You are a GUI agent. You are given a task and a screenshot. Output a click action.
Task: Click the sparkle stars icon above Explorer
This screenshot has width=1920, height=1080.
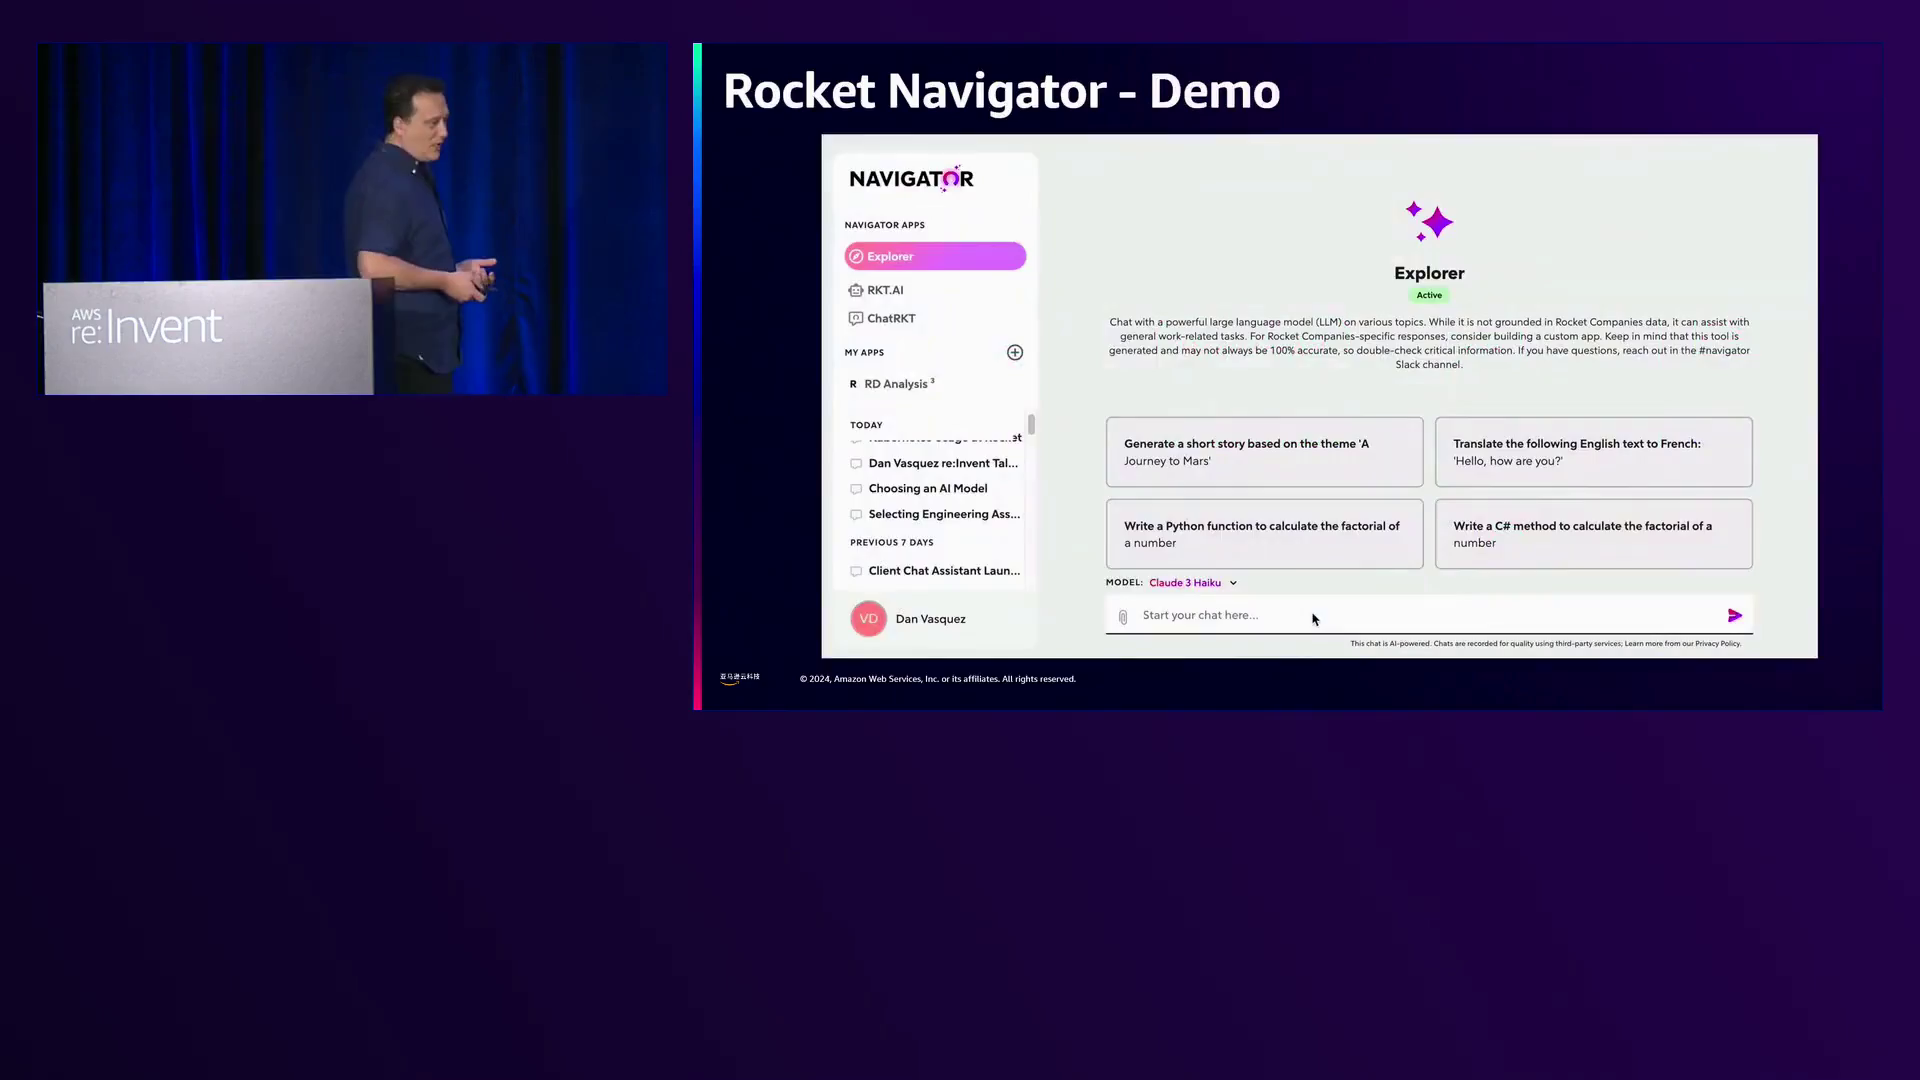click(x=1429, y=222)
